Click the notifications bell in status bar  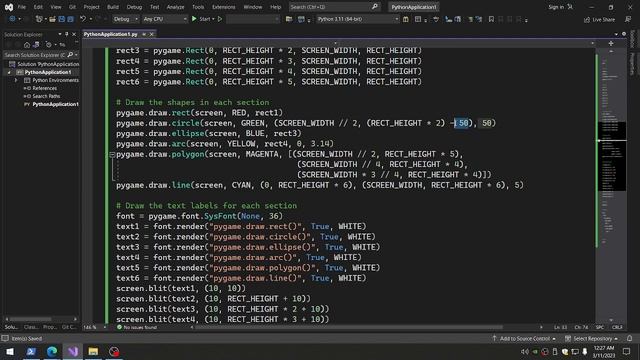tap(630, 338)
